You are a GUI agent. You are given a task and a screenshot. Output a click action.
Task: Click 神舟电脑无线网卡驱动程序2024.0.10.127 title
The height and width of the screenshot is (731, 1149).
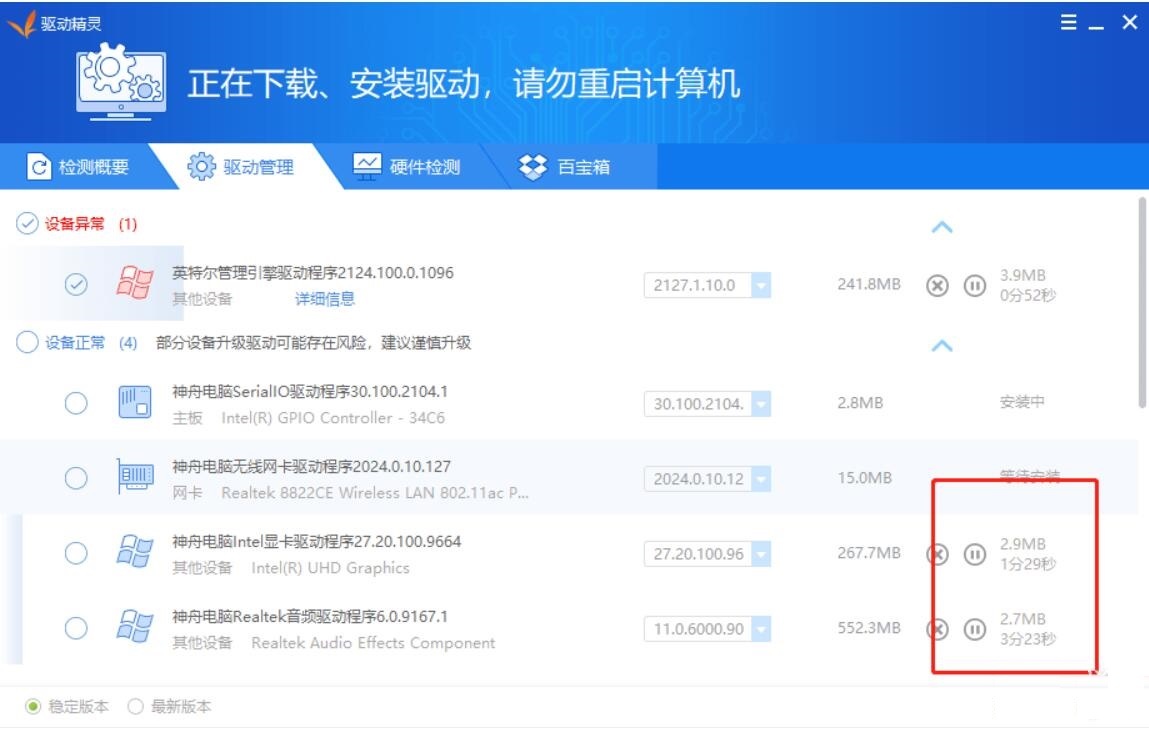(x=311, y=467)
